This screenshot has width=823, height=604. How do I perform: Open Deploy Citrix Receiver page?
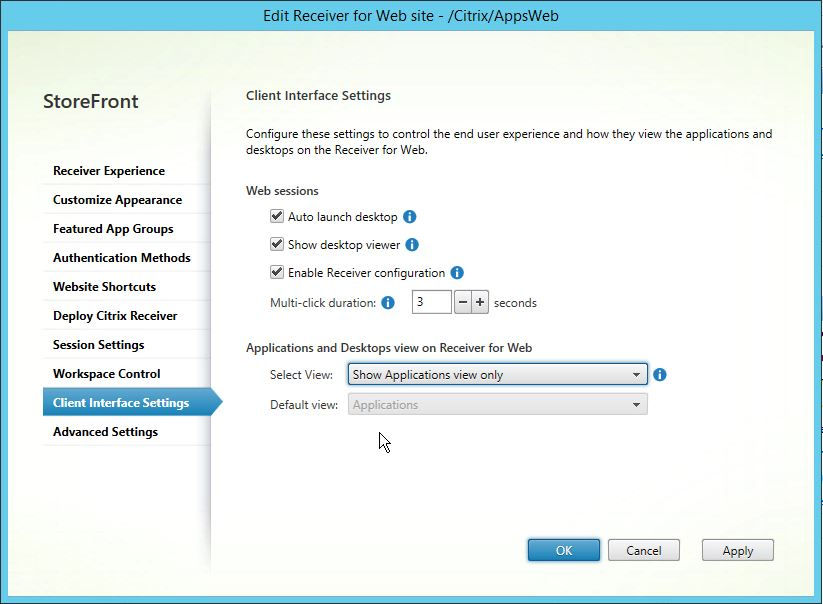(x=126, y=315)
